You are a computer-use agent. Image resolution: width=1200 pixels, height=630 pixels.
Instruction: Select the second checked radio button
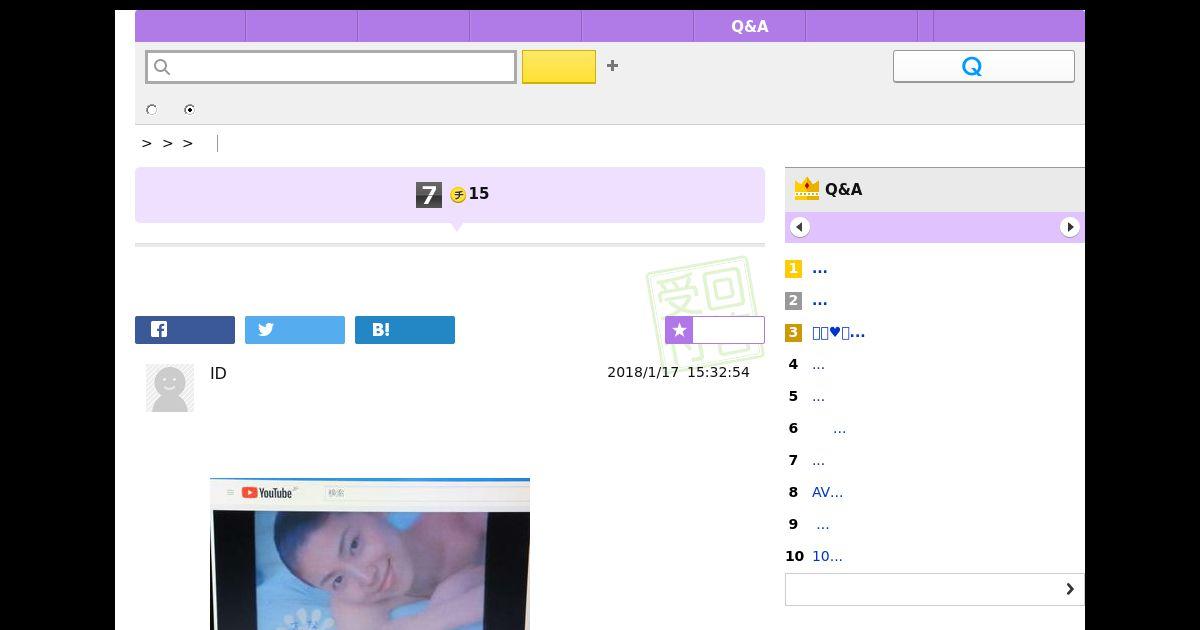[x=189, y=110]
